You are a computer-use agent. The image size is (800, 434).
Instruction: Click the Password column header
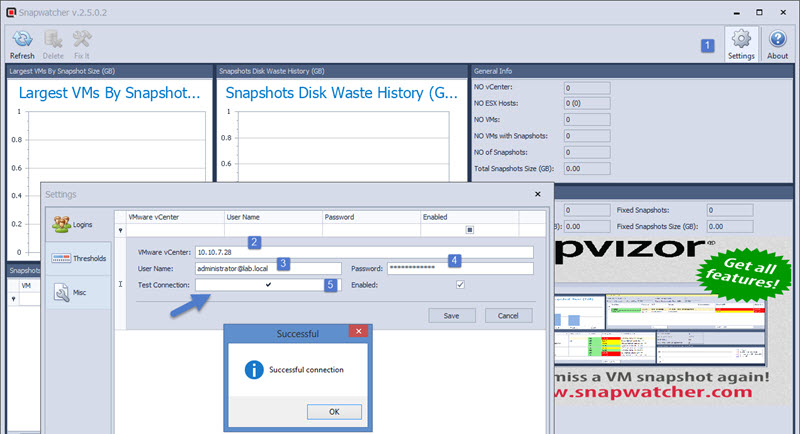click(x=371, y=217)
